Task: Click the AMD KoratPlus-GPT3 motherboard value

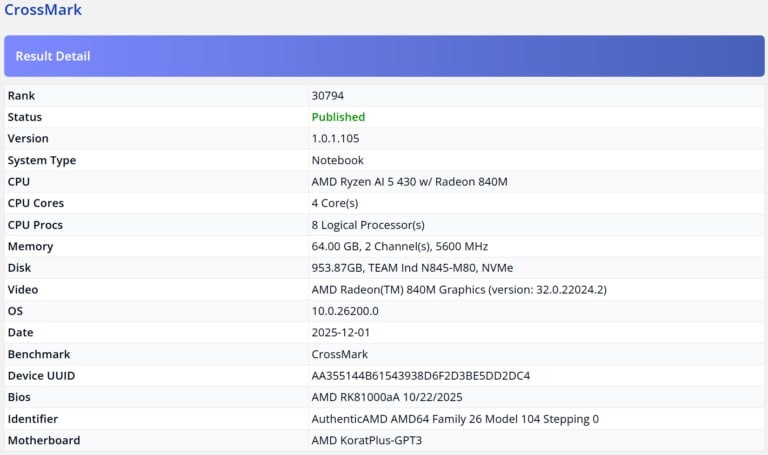Action: tap(366, 440)
